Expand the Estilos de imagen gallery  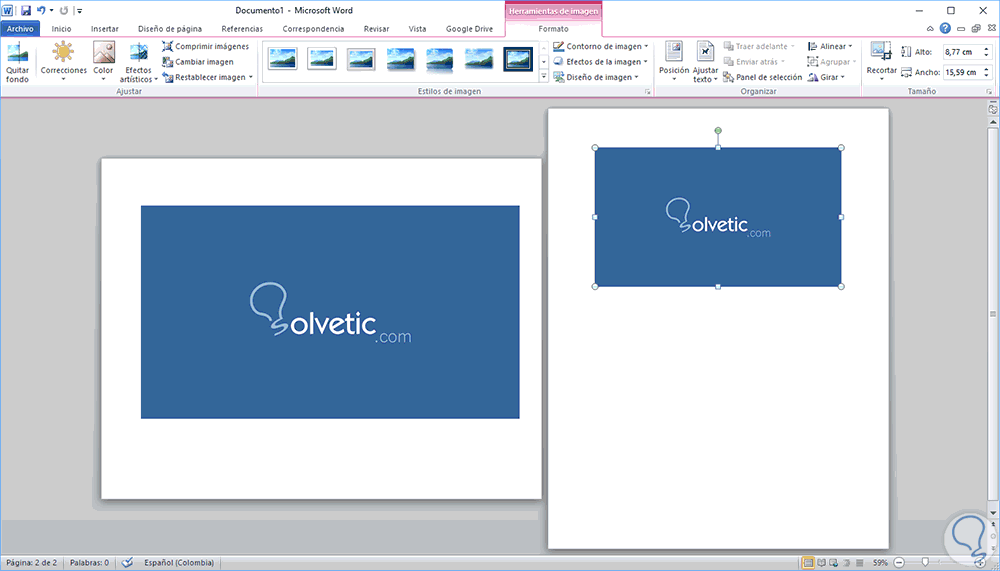544,77
